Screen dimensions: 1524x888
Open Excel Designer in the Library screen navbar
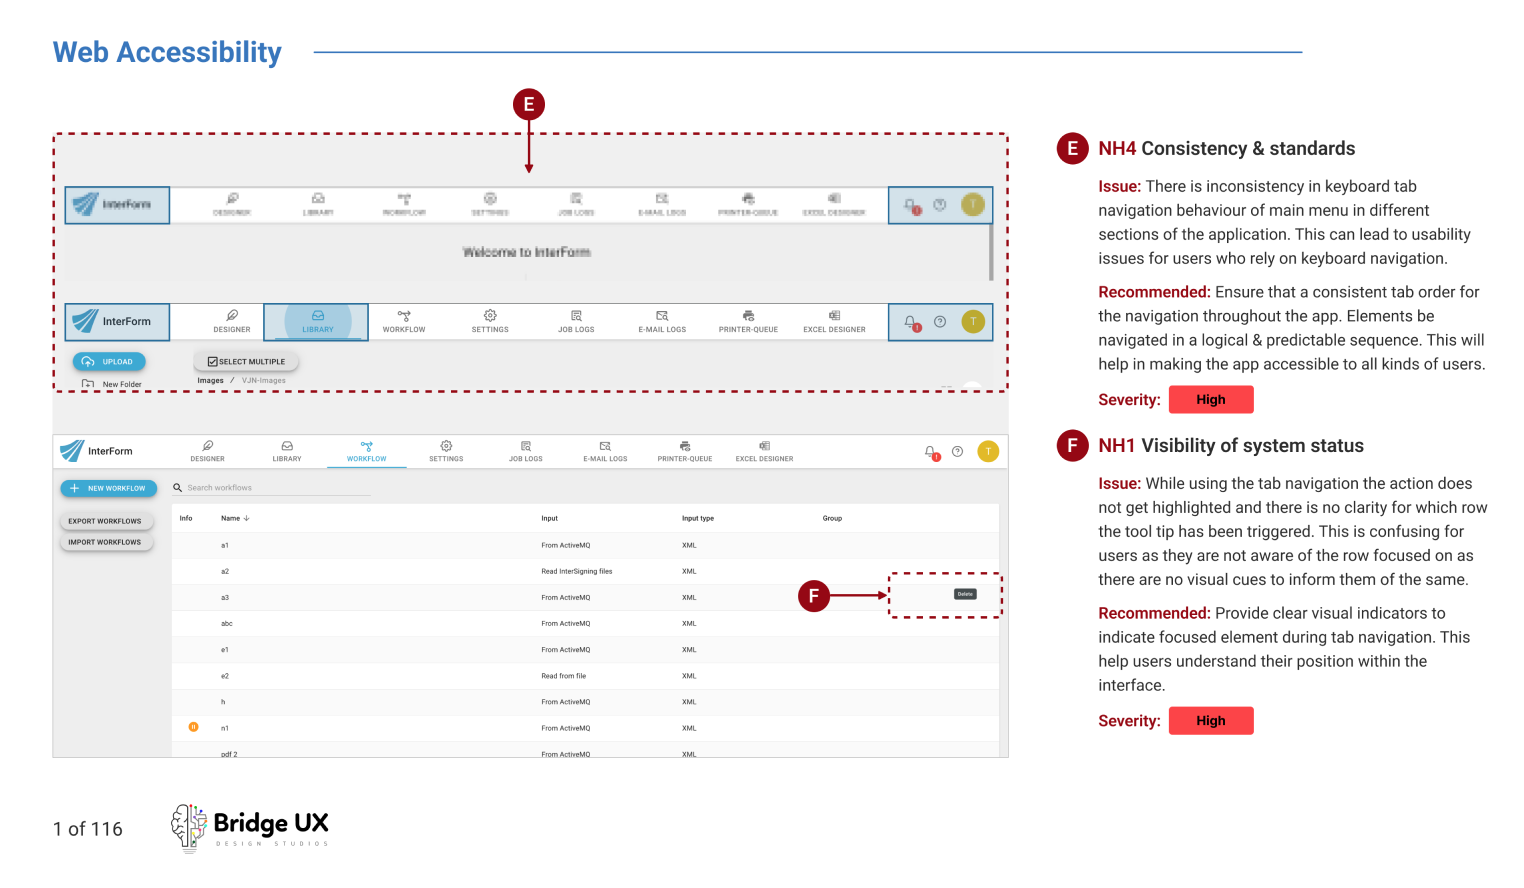click(834, 321)
